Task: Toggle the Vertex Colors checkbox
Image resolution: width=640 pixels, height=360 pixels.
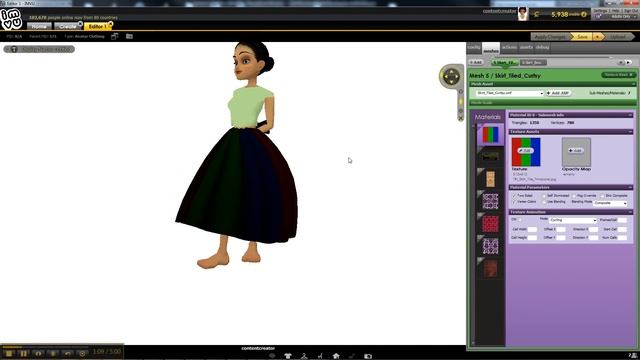Action: 514,202
